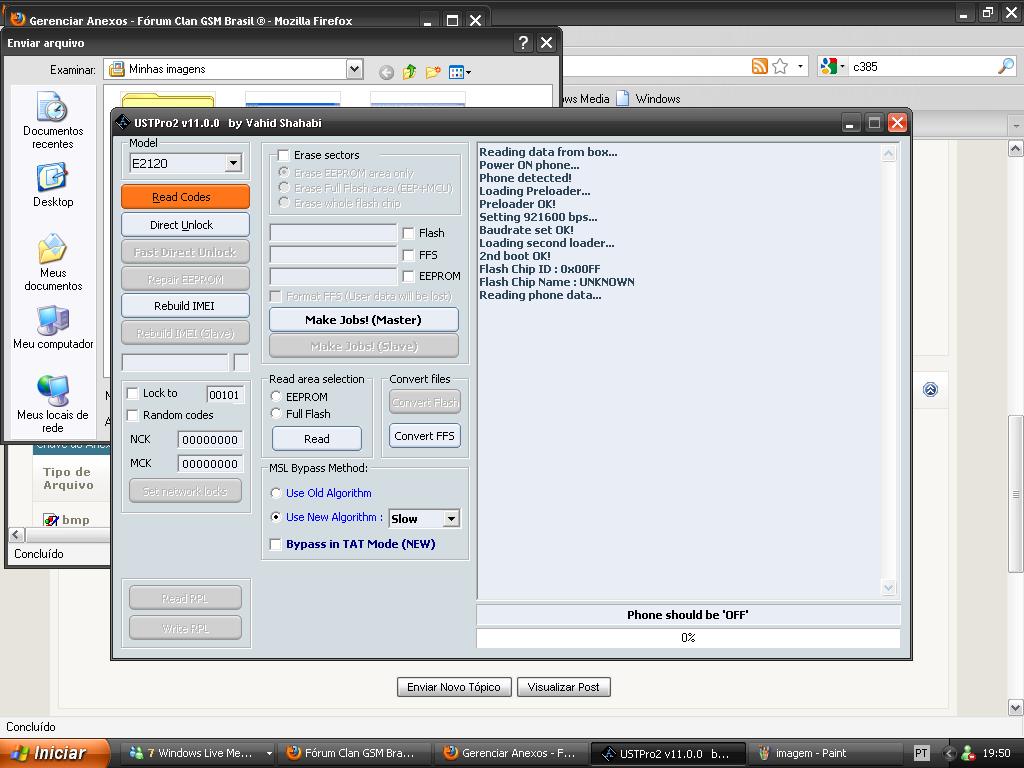The image size is (1024, 768).
Task: Open Meus documentos in the file dialog
Action: [53, 263]
